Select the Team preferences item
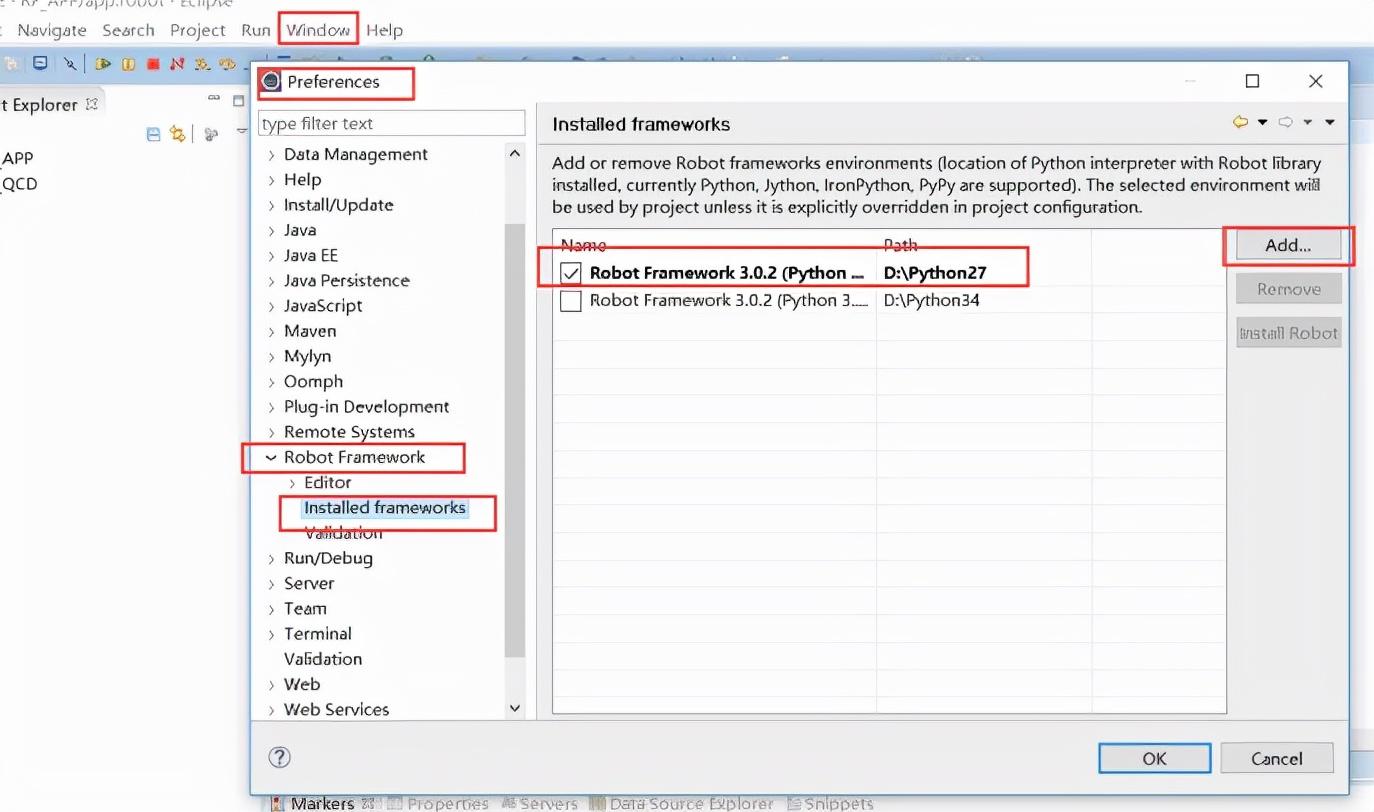 pos(305,609)
